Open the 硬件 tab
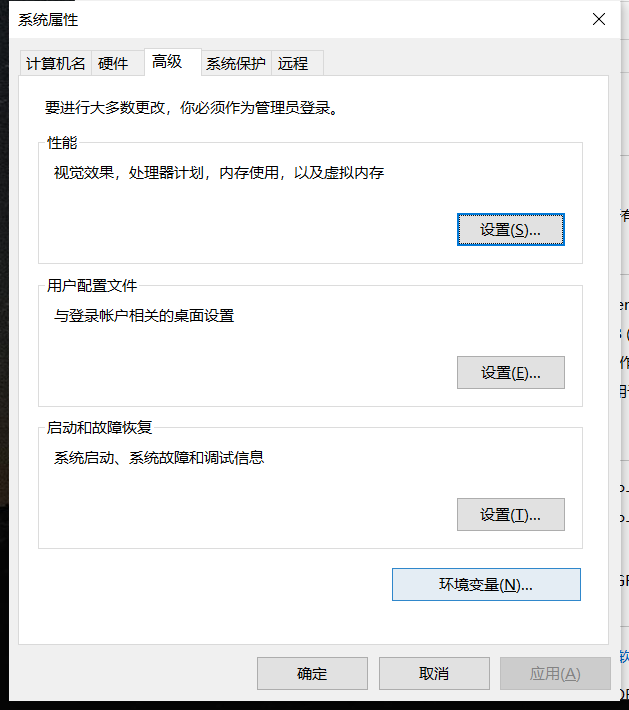Viewport: 629px width, 710px height. point(118,63)
